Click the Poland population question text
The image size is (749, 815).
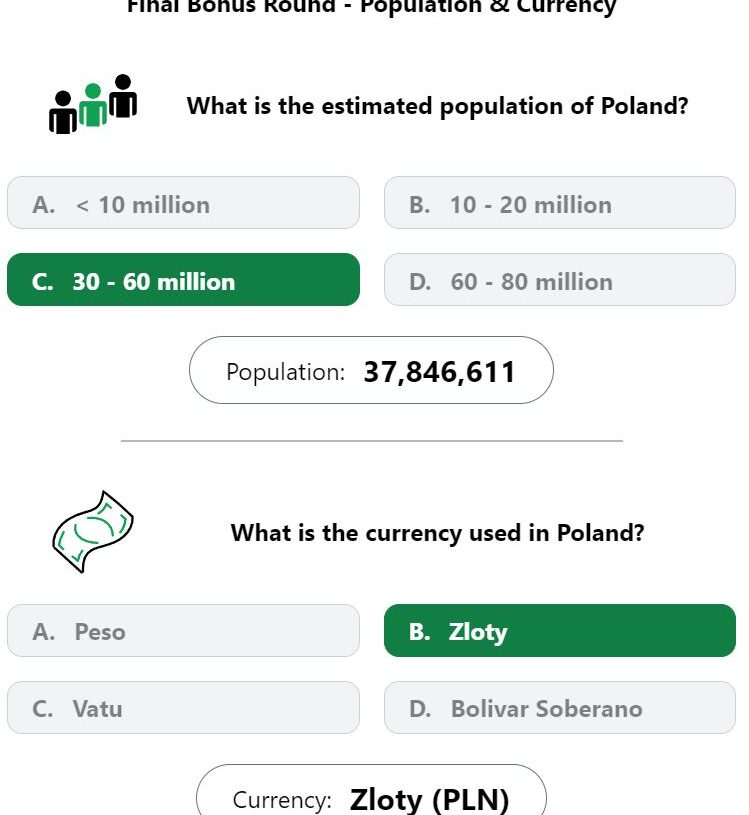tap(437, 106)
